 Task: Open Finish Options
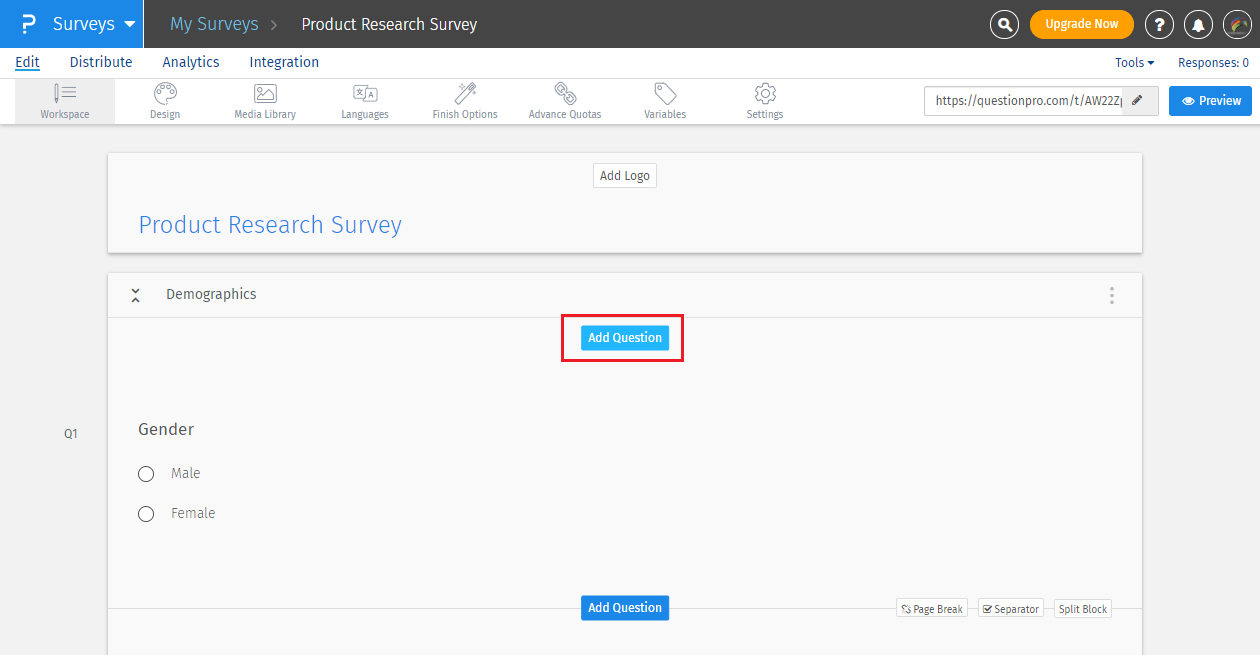464,100
